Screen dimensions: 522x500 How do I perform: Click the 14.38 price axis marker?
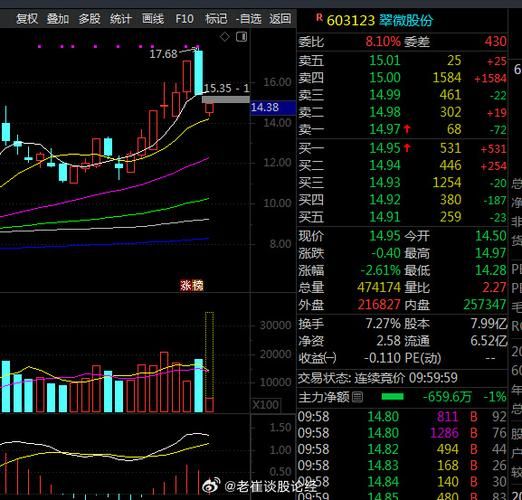click(273, 107)
